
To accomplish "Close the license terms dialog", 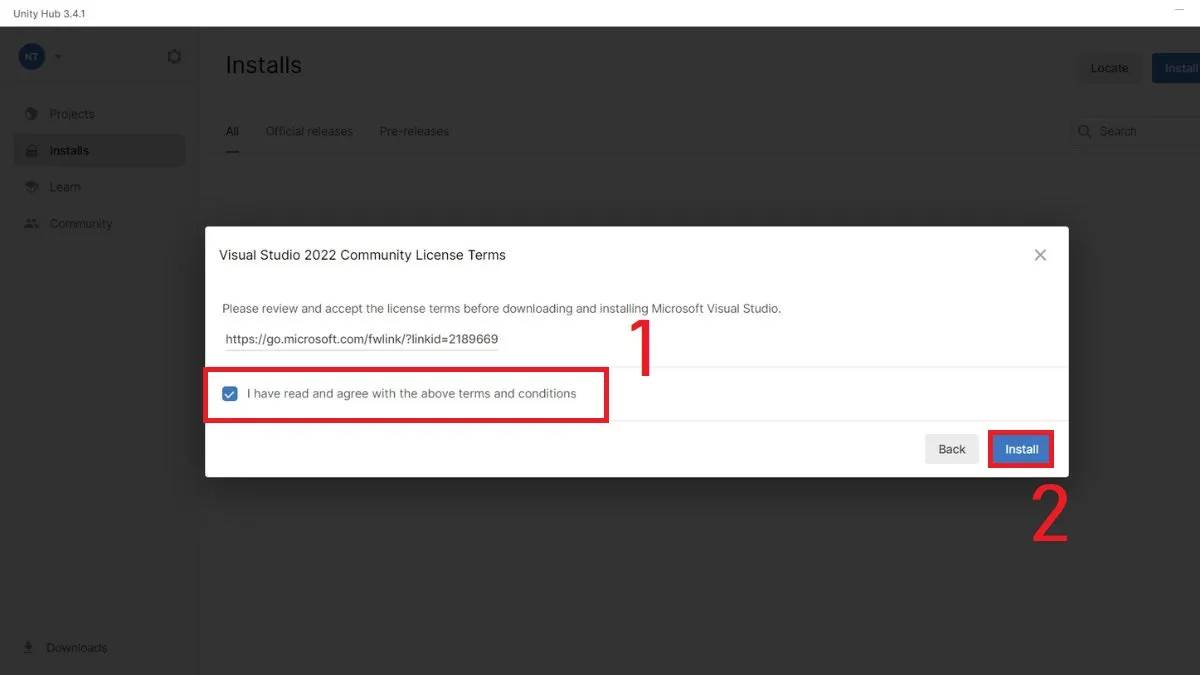I will tap(1040, 255).
